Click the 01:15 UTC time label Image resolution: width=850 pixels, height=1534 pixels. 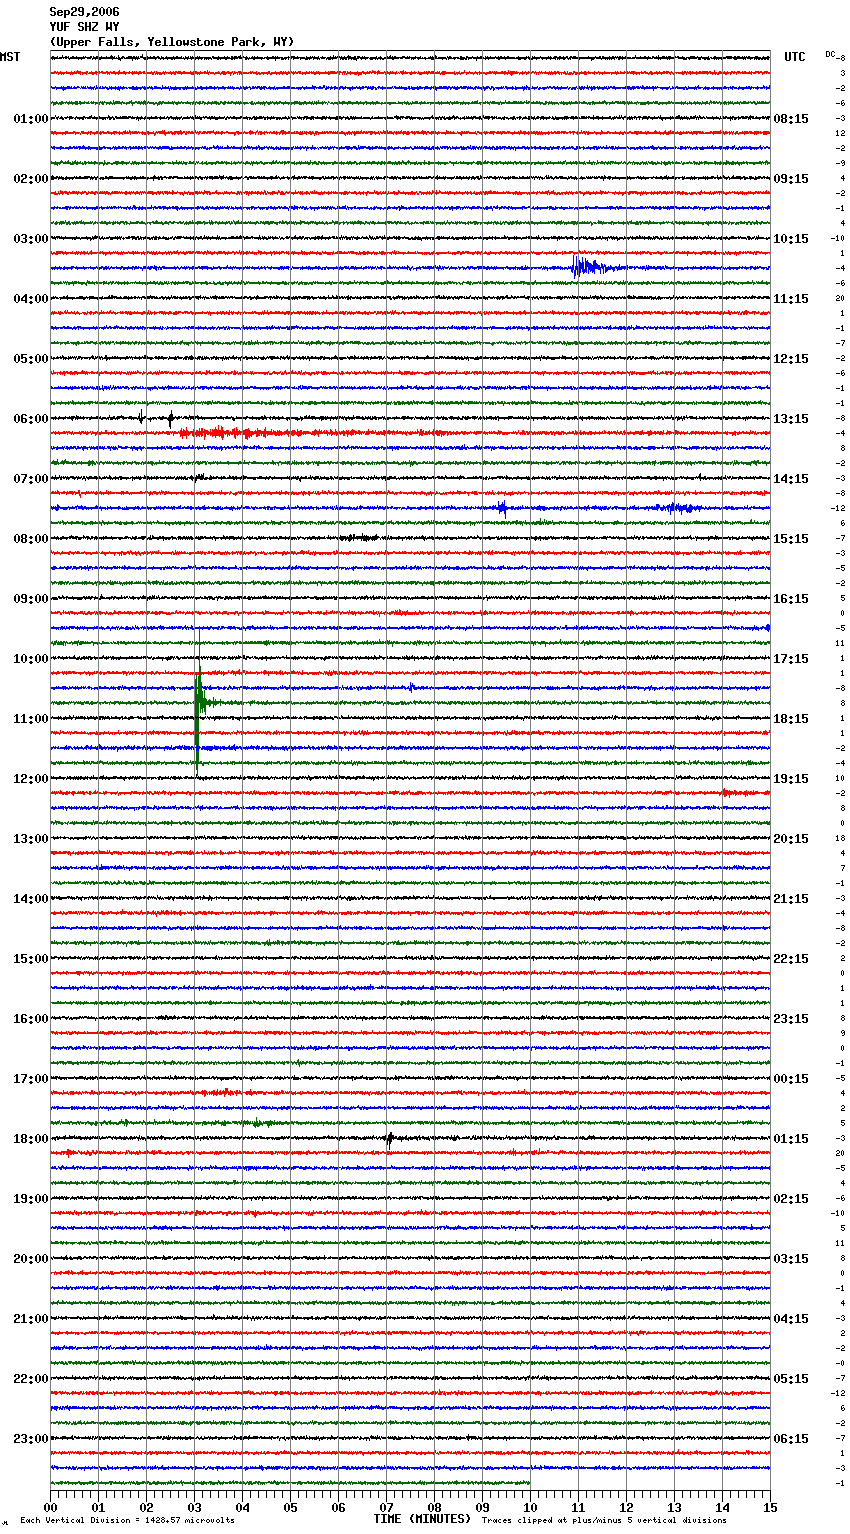click(x=791, y=1139)
